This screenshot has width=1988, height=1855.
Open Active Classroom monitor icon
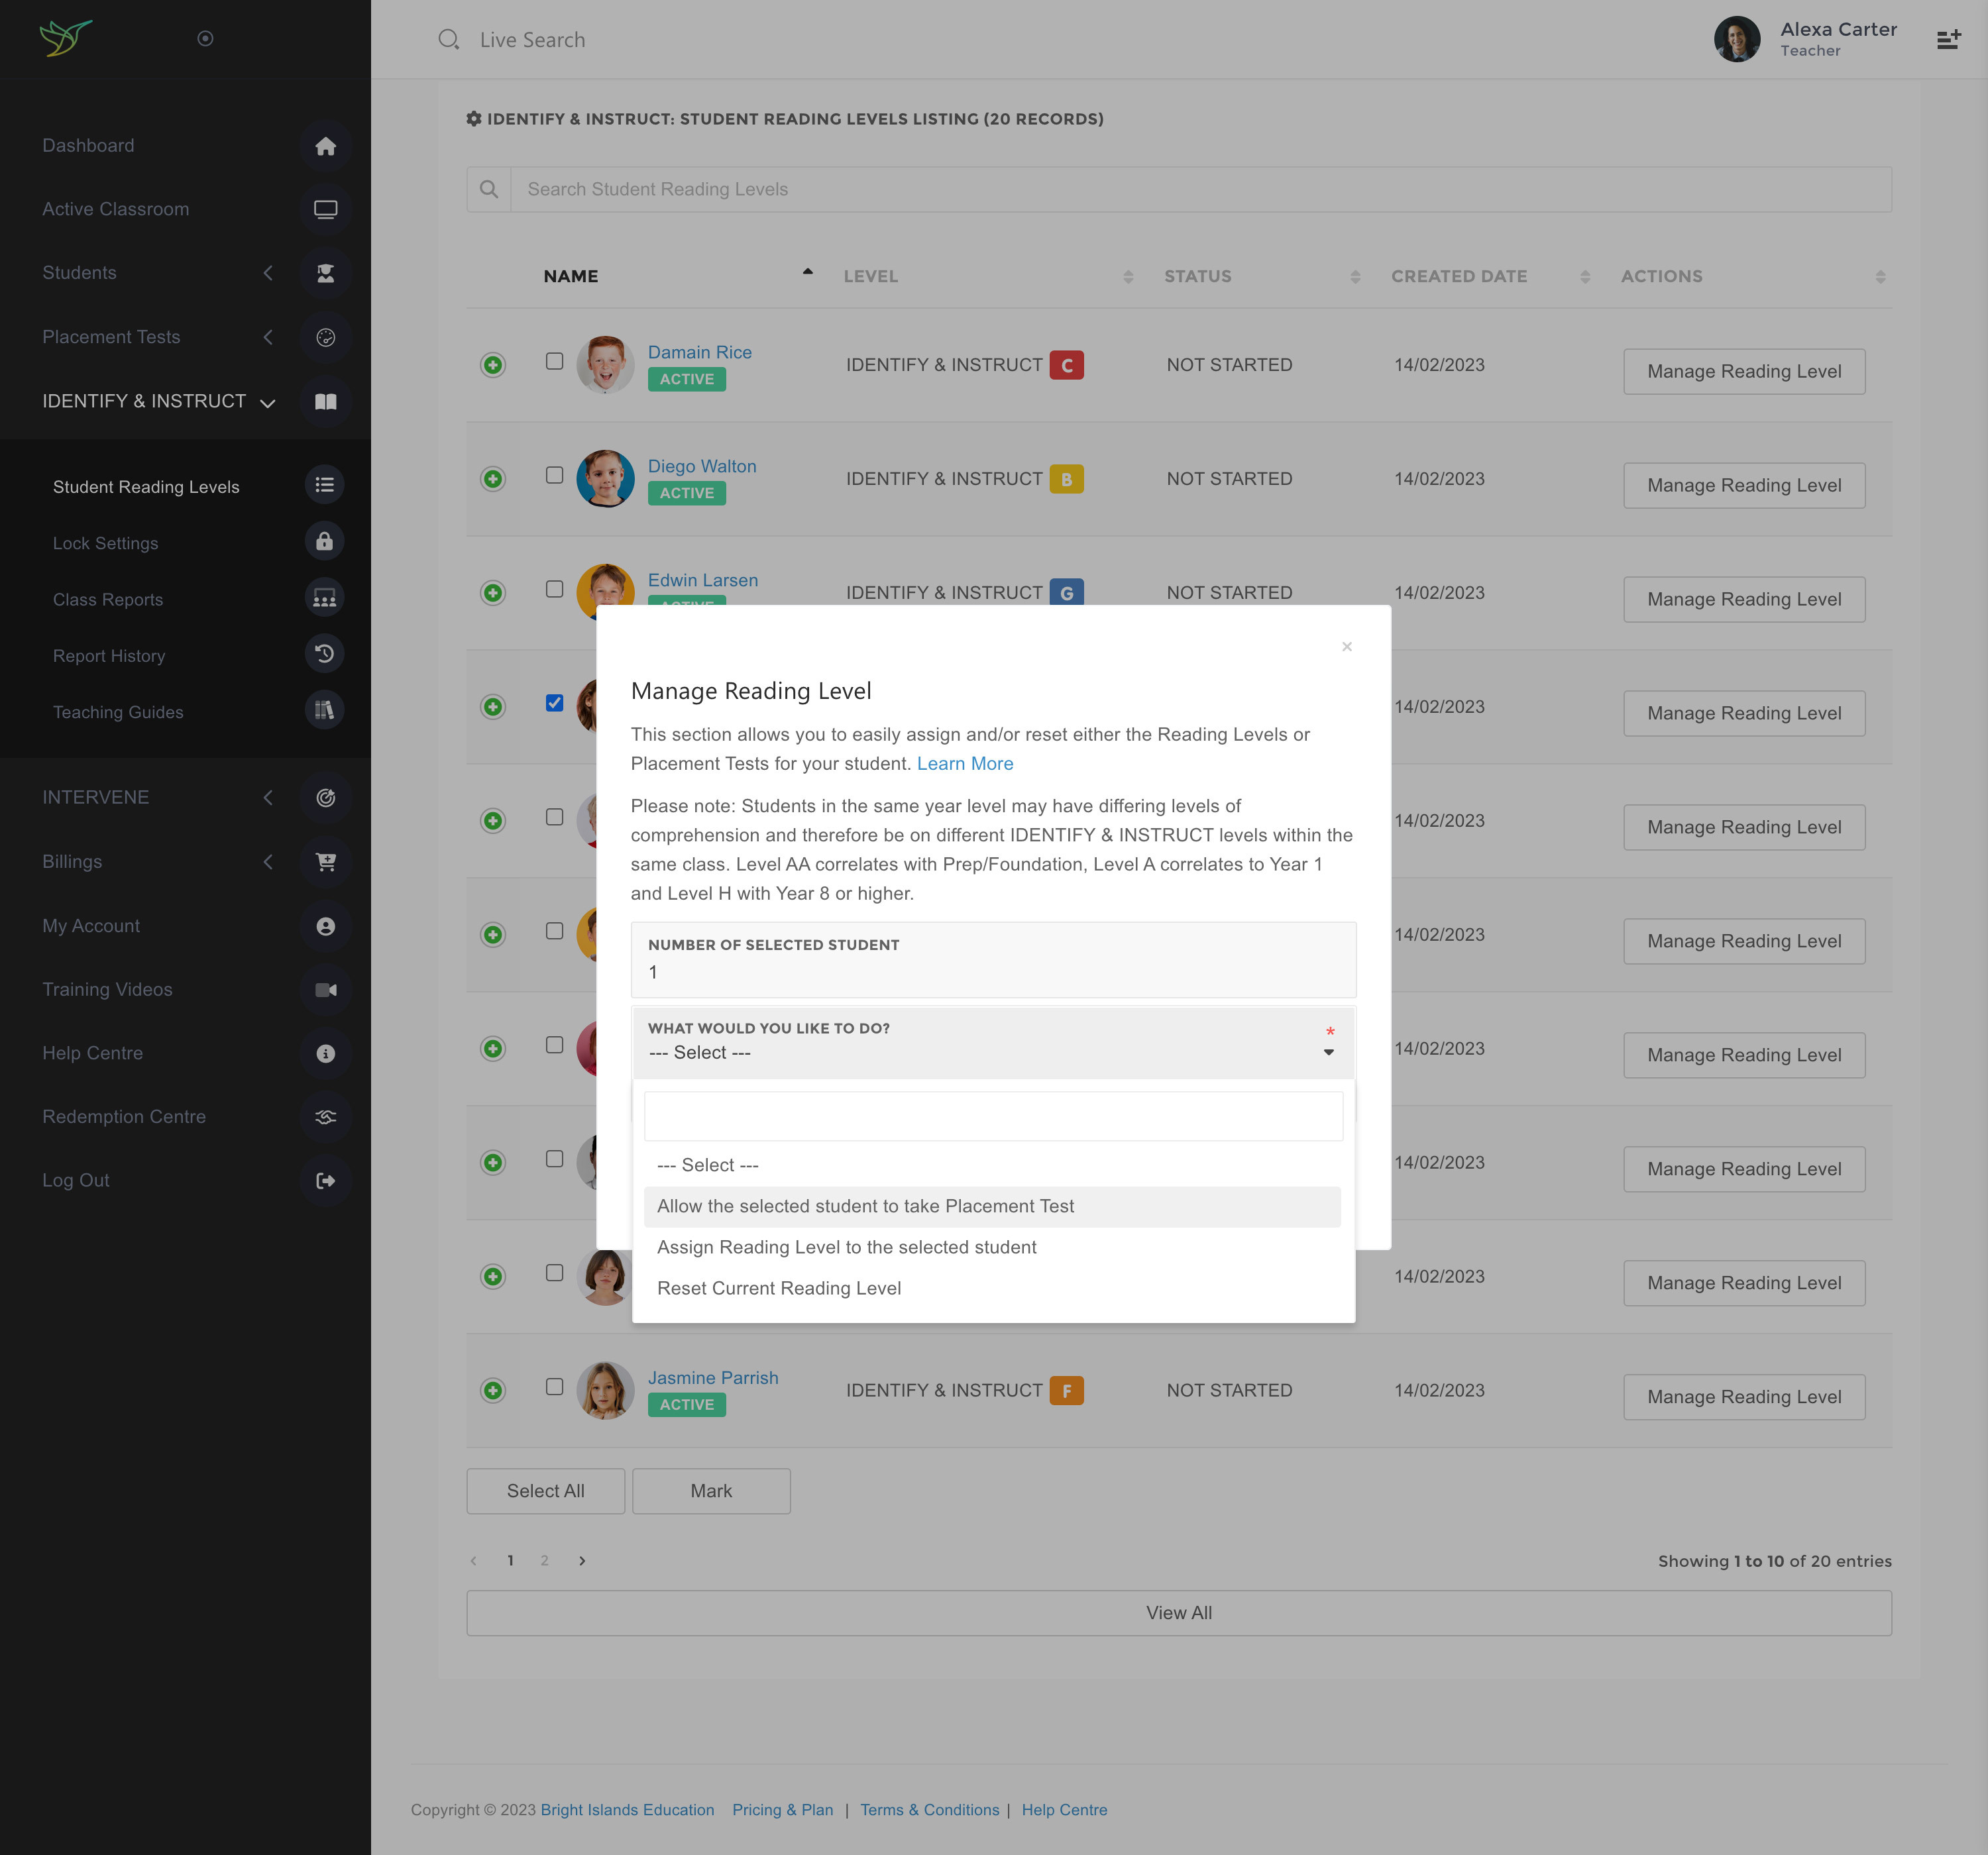pyautogui.click(x=325, y=209)
